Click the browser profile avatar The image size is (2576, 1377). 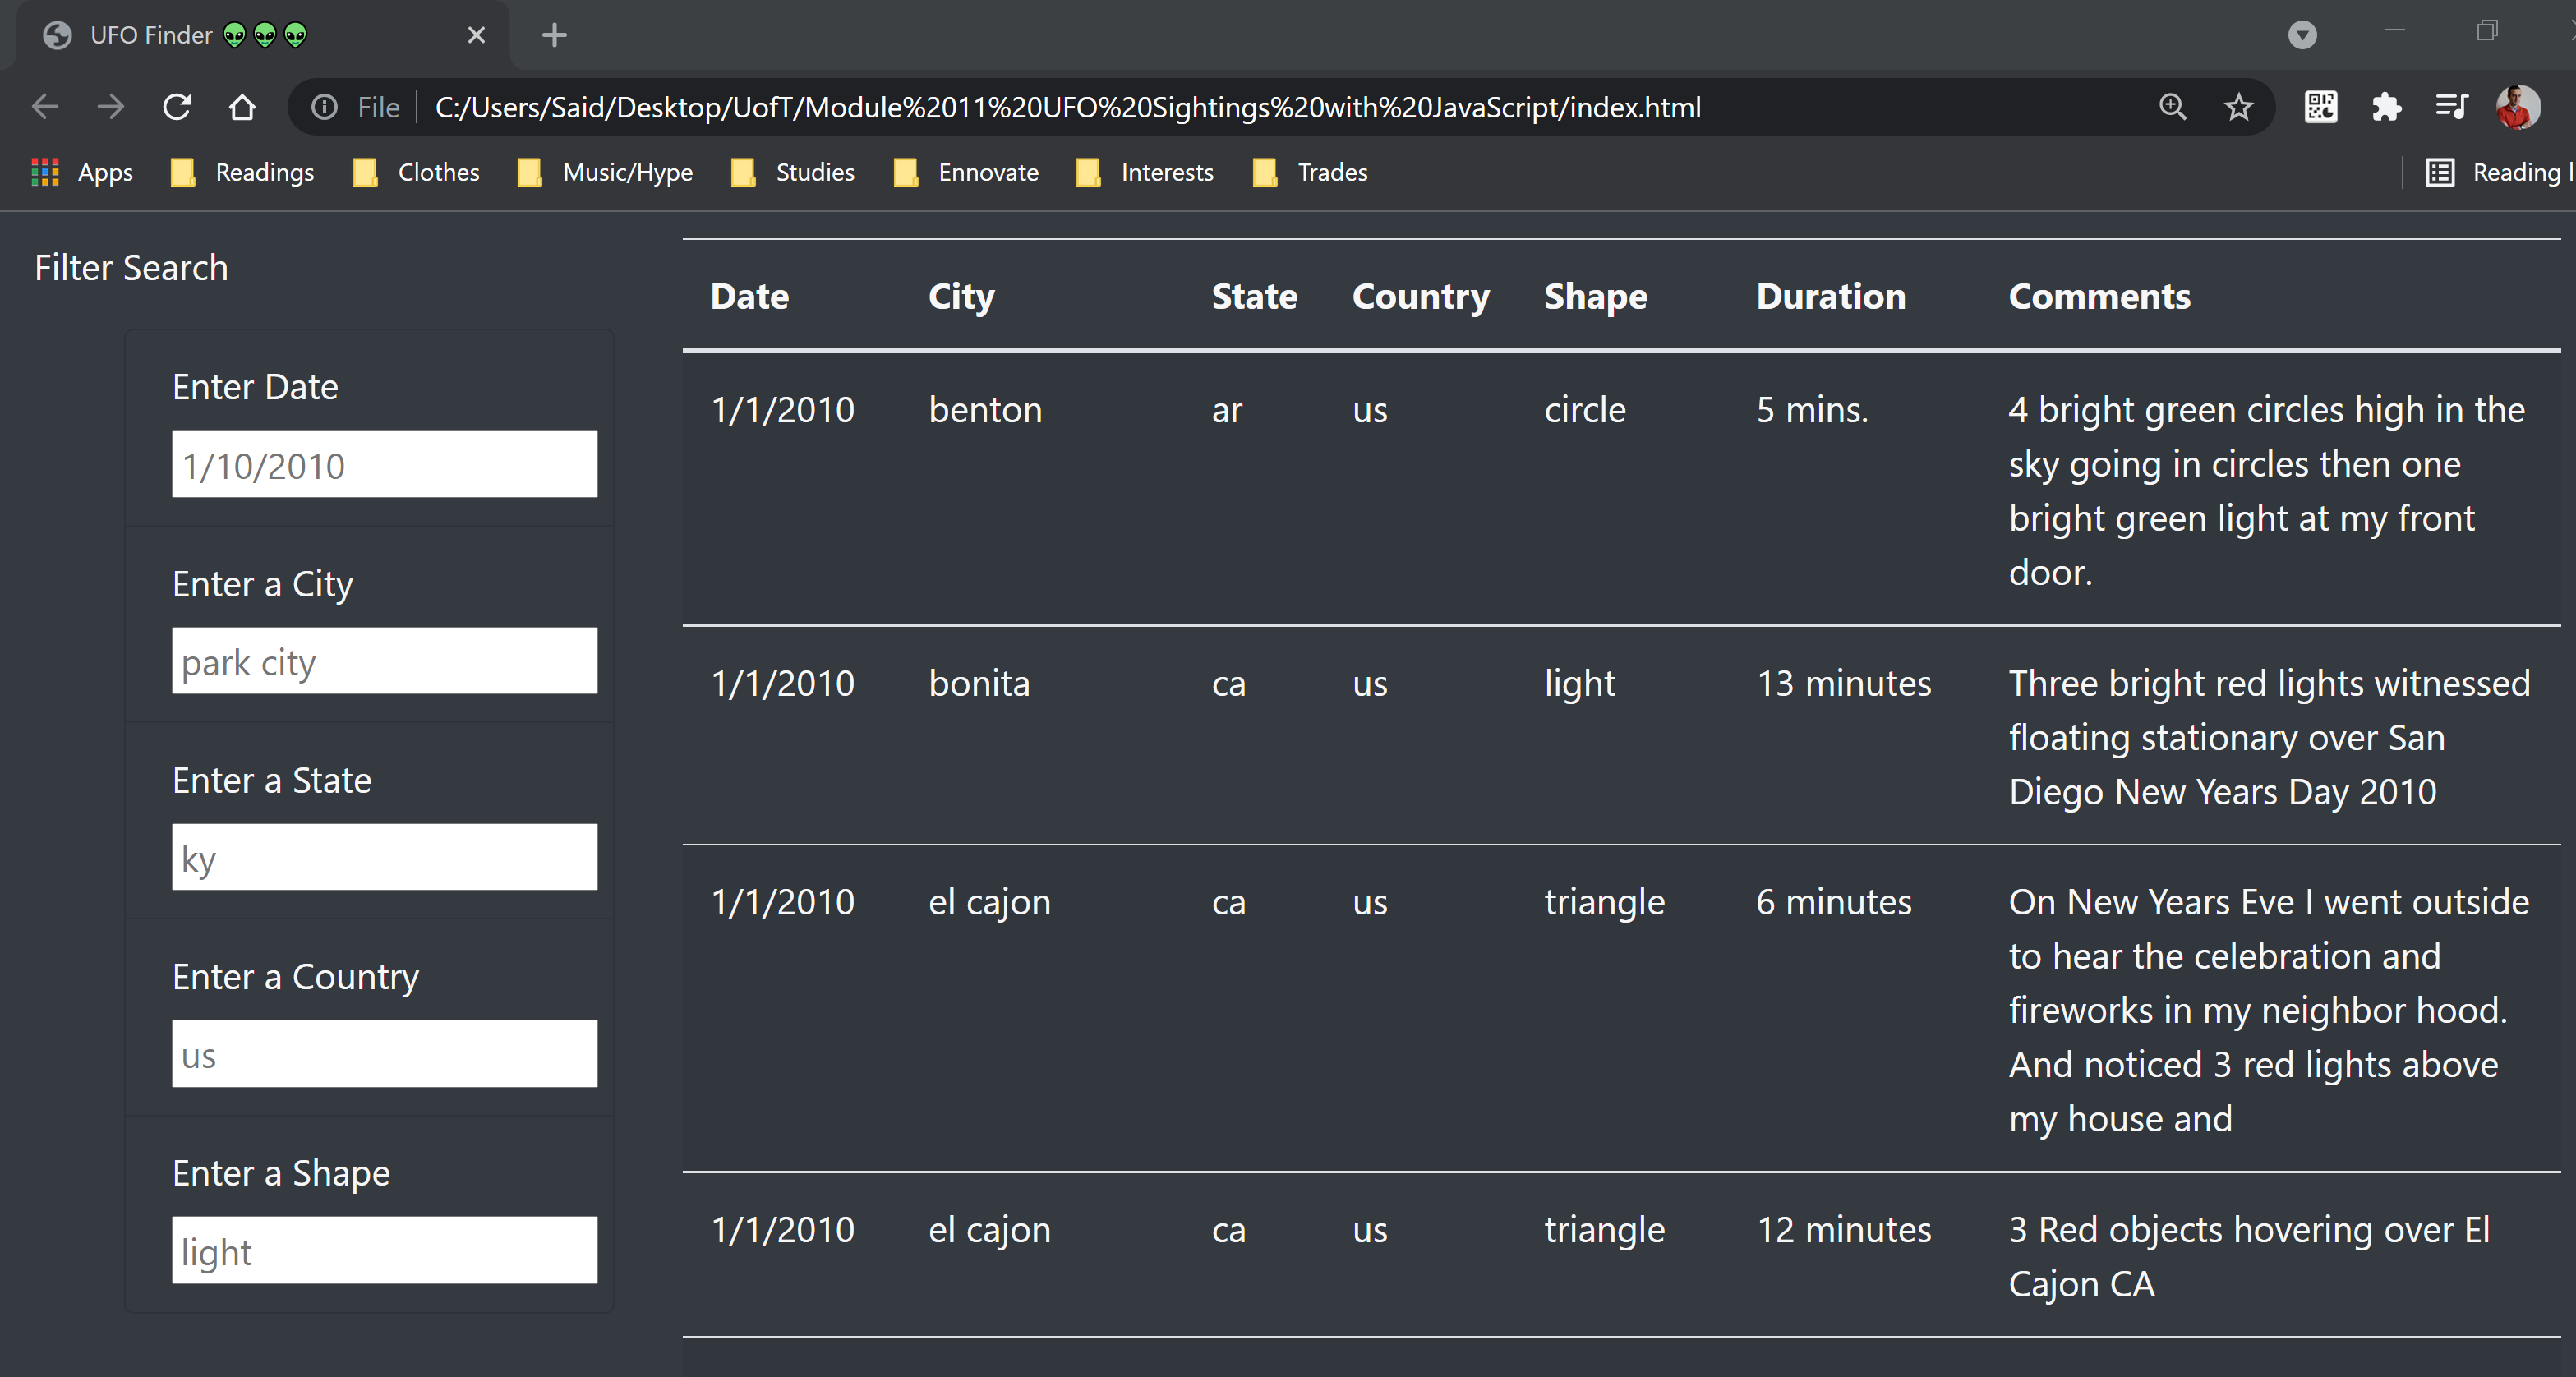[x=2518, y=107]
